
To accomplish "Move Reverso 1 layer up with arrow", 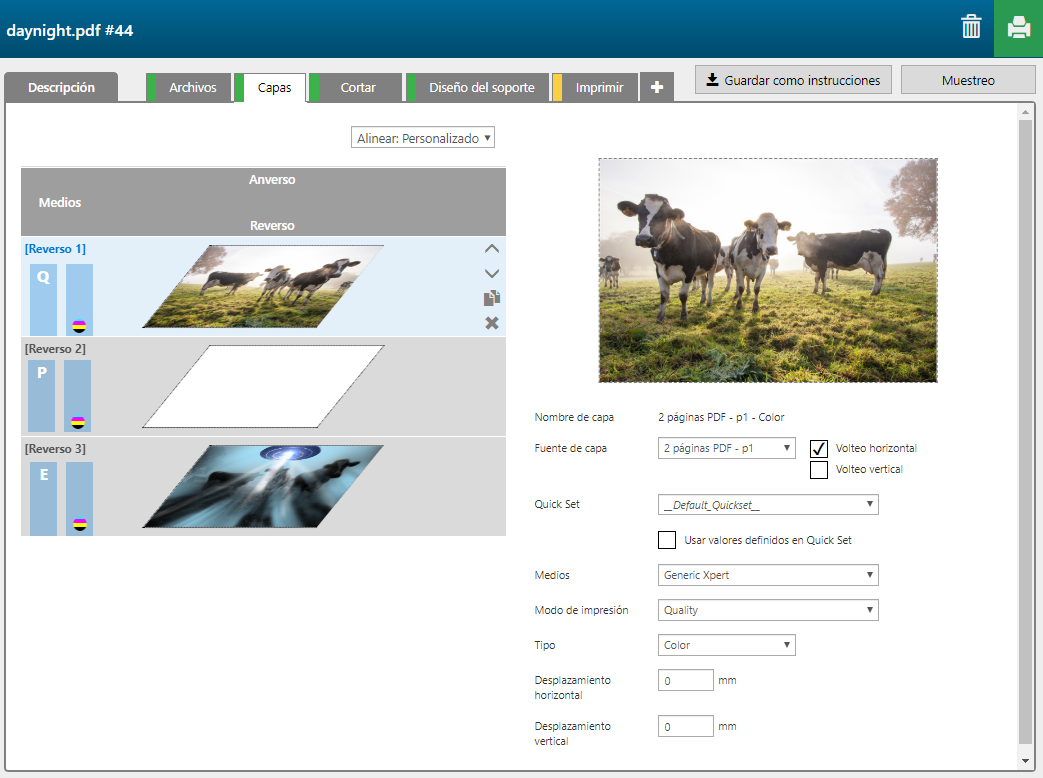I will [x=491, y=249].
